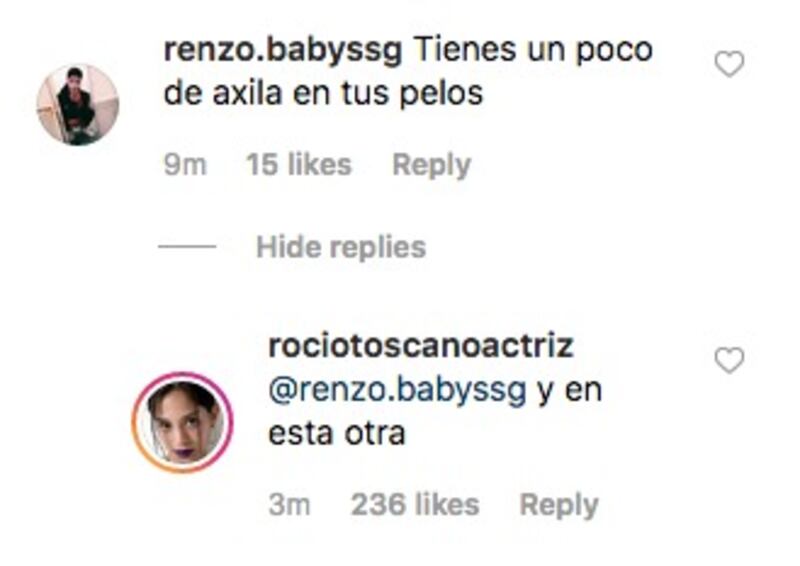Screen dimensions: 800x566
Task: Open rociotoscanoactriz username link
Action: (421, 346)
